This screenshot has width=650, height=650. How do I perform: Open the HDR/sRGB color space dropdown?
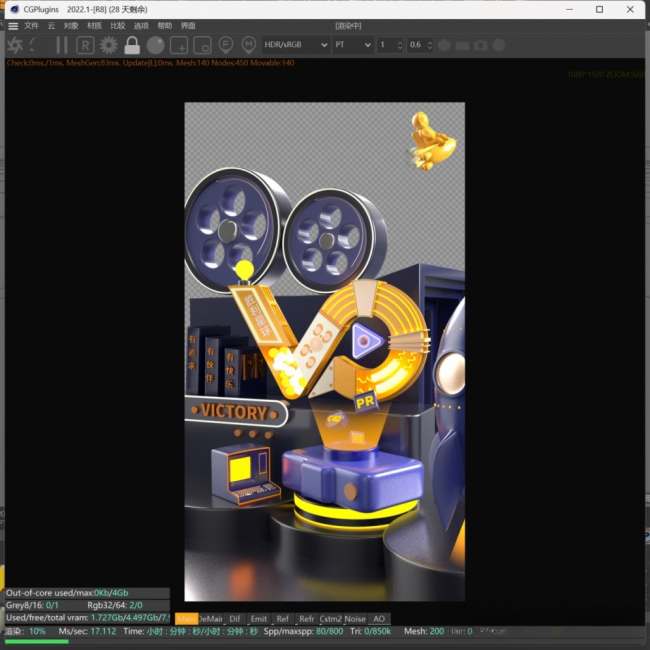(x=295, y=45)
